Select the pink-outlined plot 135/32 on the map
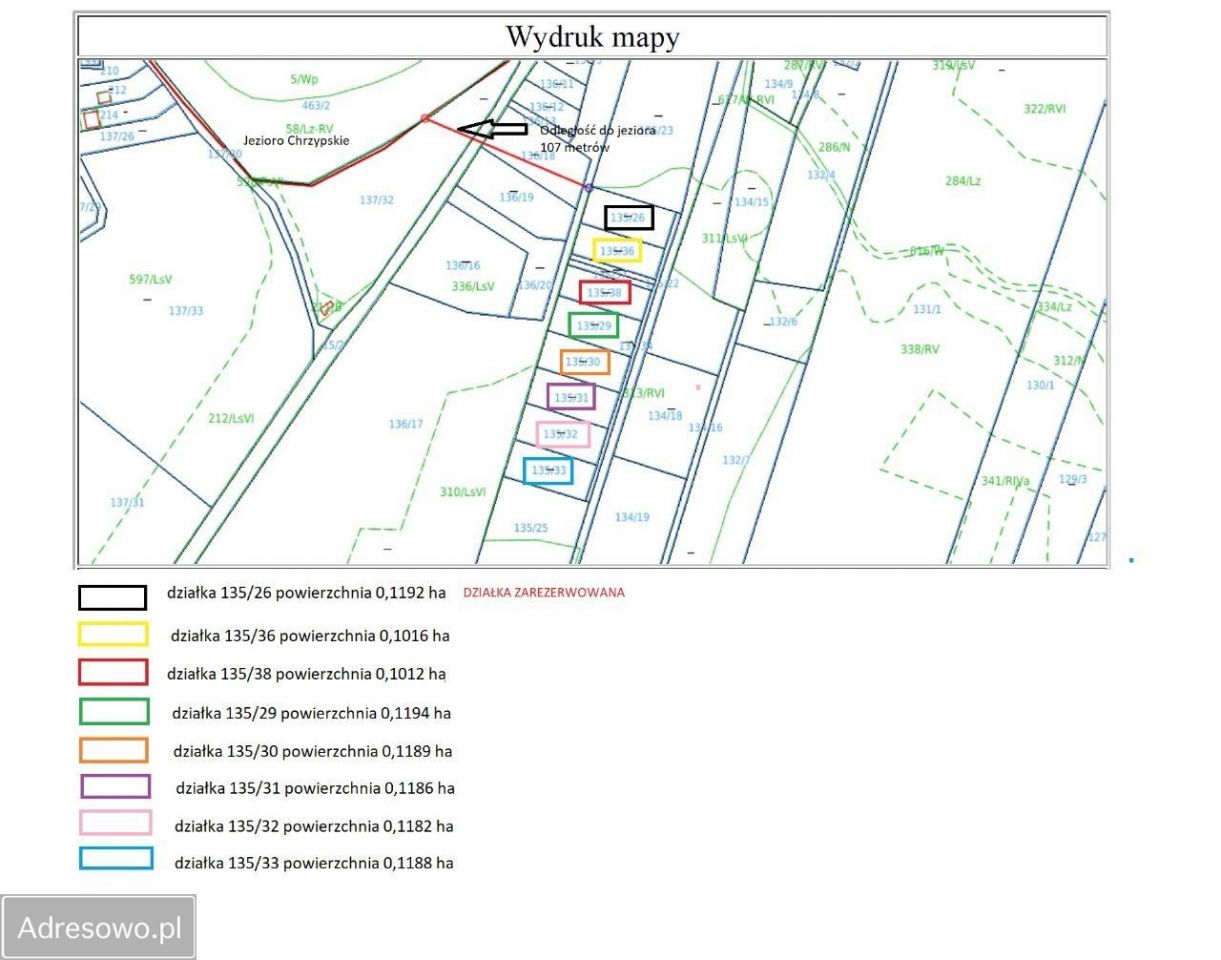The height and width of the screenshot is (960, 1221). click(562, 434)
